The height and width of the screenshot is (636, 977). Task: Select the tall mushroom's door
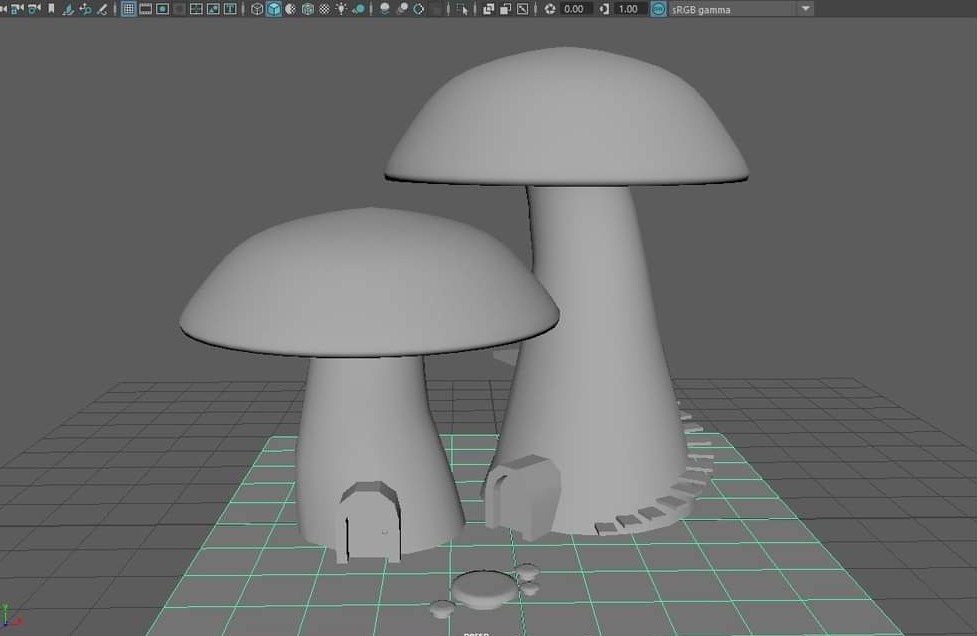(522, 497)
